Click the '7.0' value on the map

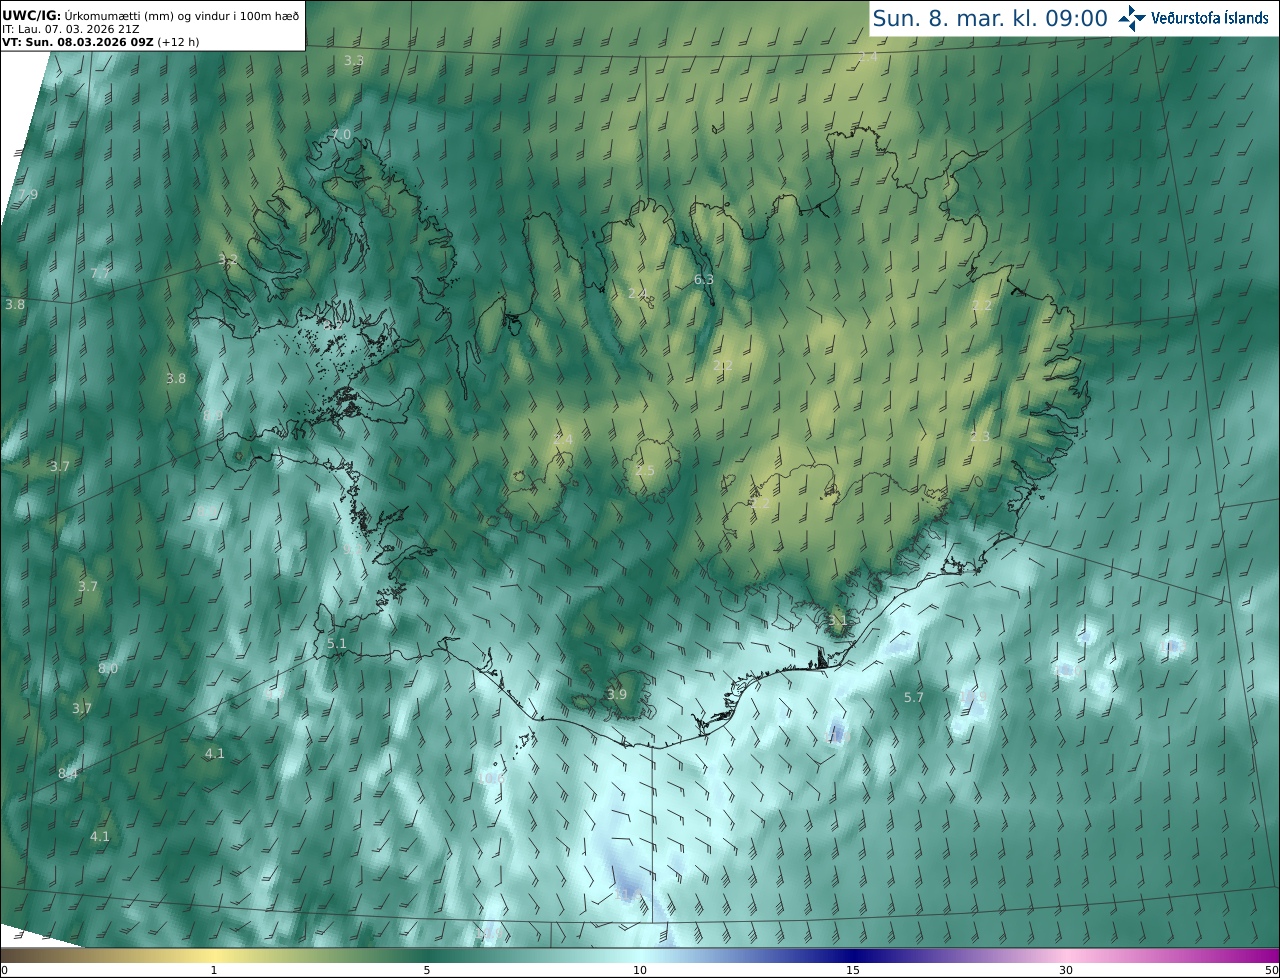[x=341, y=134]
